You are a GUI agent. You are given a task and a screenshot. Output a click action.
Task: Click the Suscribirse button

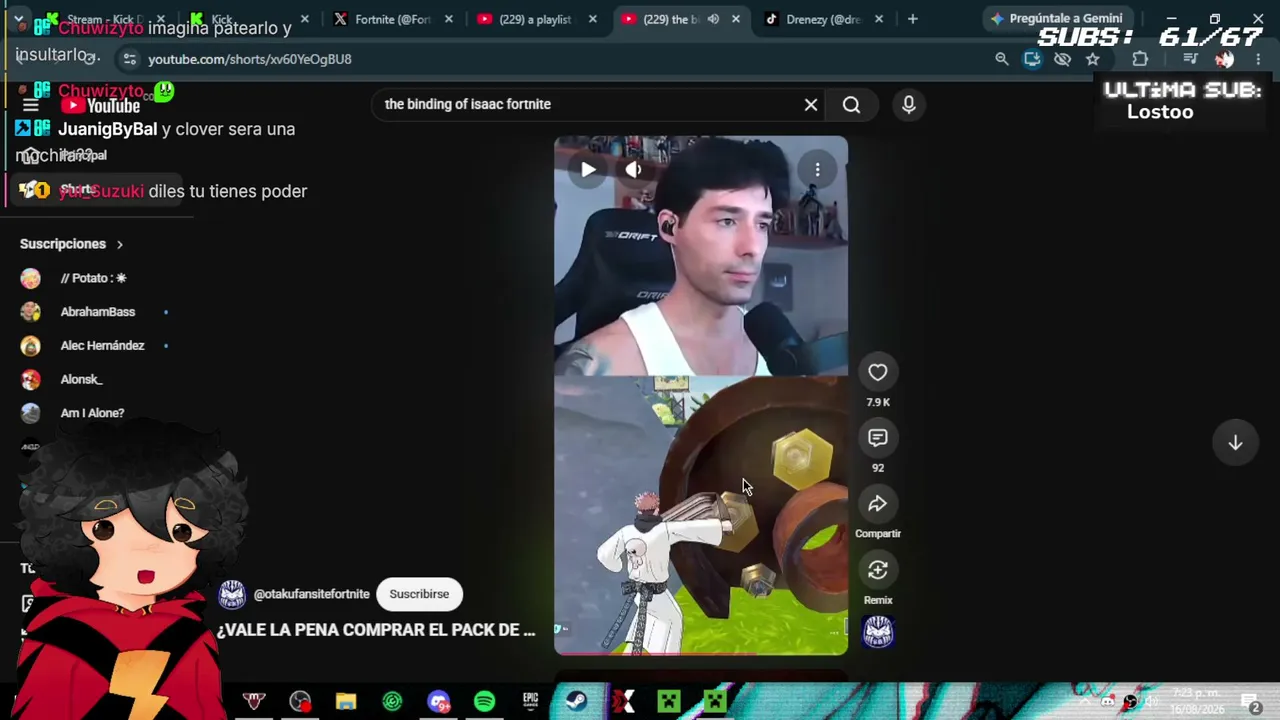[x=419, y=594]
